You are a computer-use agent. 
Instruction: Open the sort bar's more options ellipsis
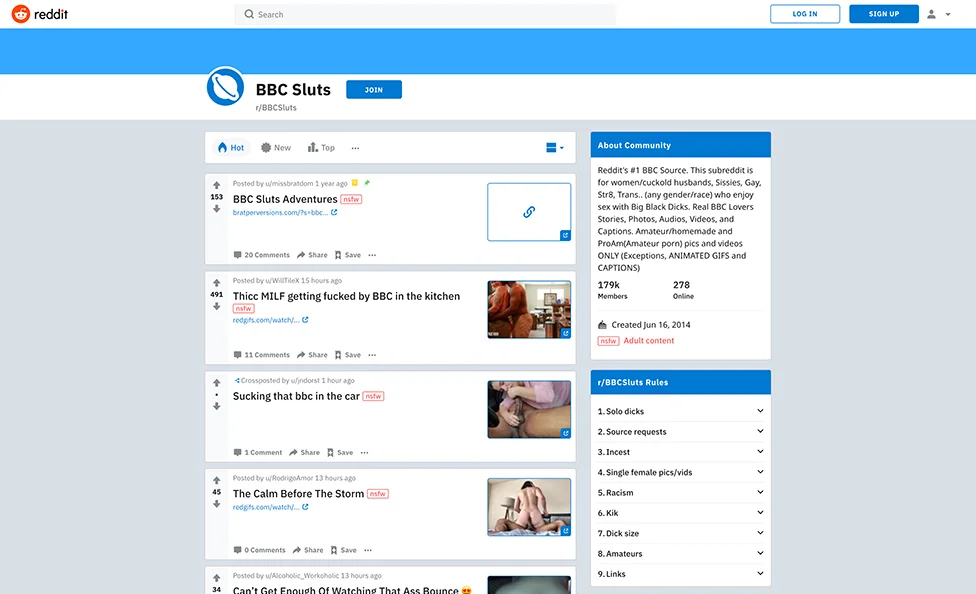coord(355,148)
